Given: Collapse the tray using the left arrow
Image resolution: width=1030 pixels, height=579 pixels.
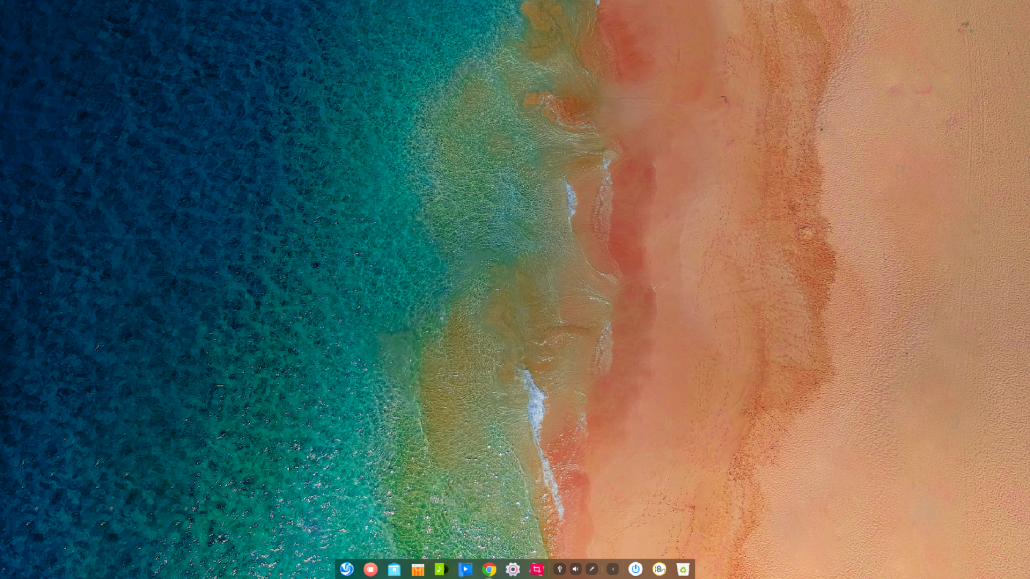Looking at the screenshot, I should [613, 569].
